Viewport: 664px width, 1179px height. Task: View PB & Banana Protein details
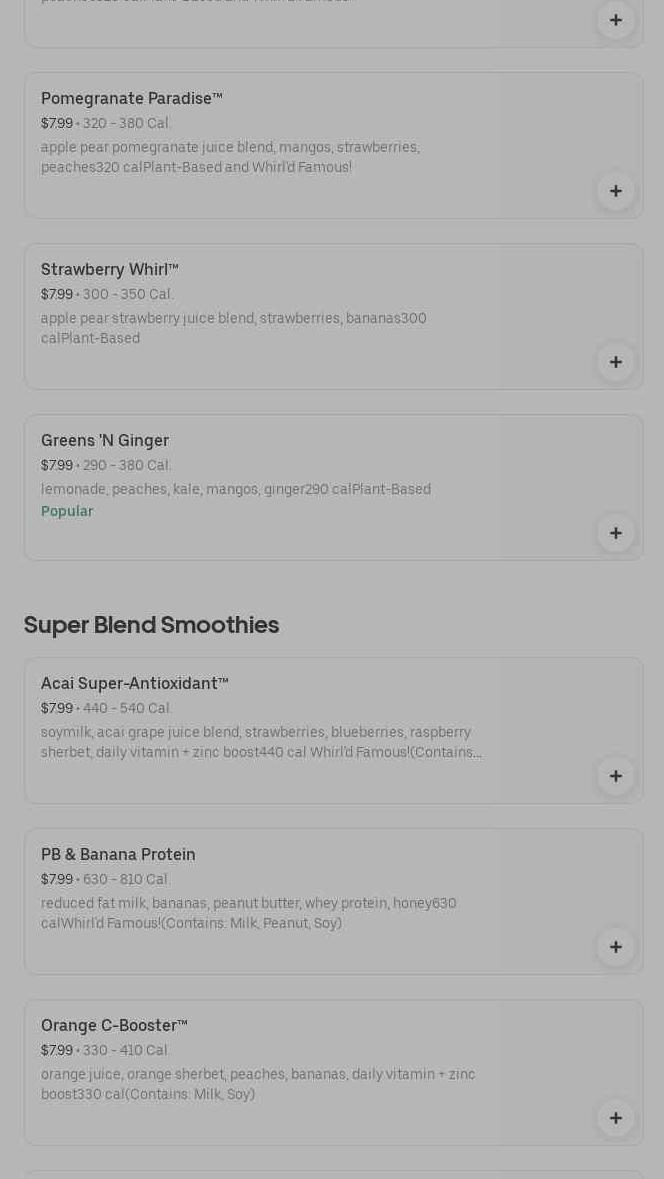point(118,854)
